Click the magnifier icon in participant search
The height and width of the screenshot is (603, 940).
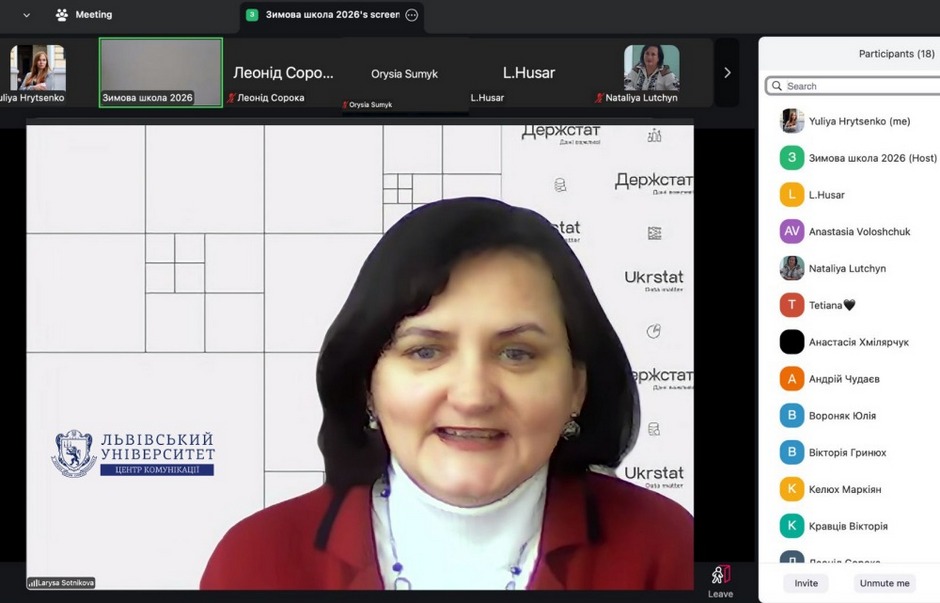pyautogui.click(x=777, y=86)
